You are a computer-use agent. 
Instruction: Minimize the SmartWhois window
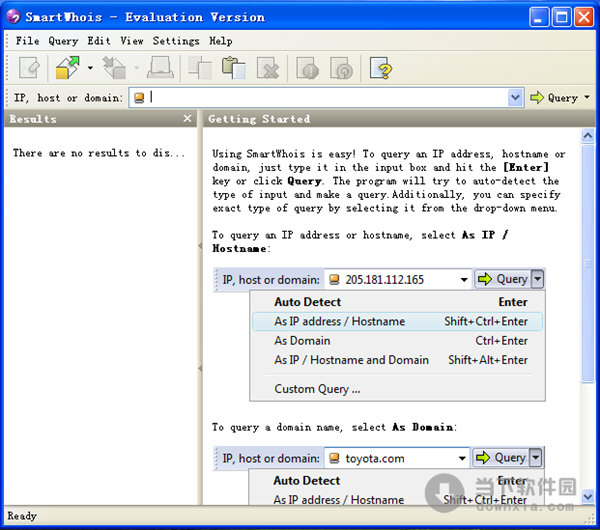[x=539, y=17]
